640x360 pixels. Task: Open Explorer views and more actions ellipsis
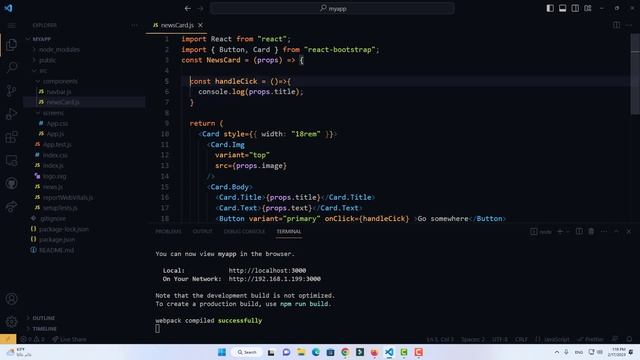pos(135,25)
